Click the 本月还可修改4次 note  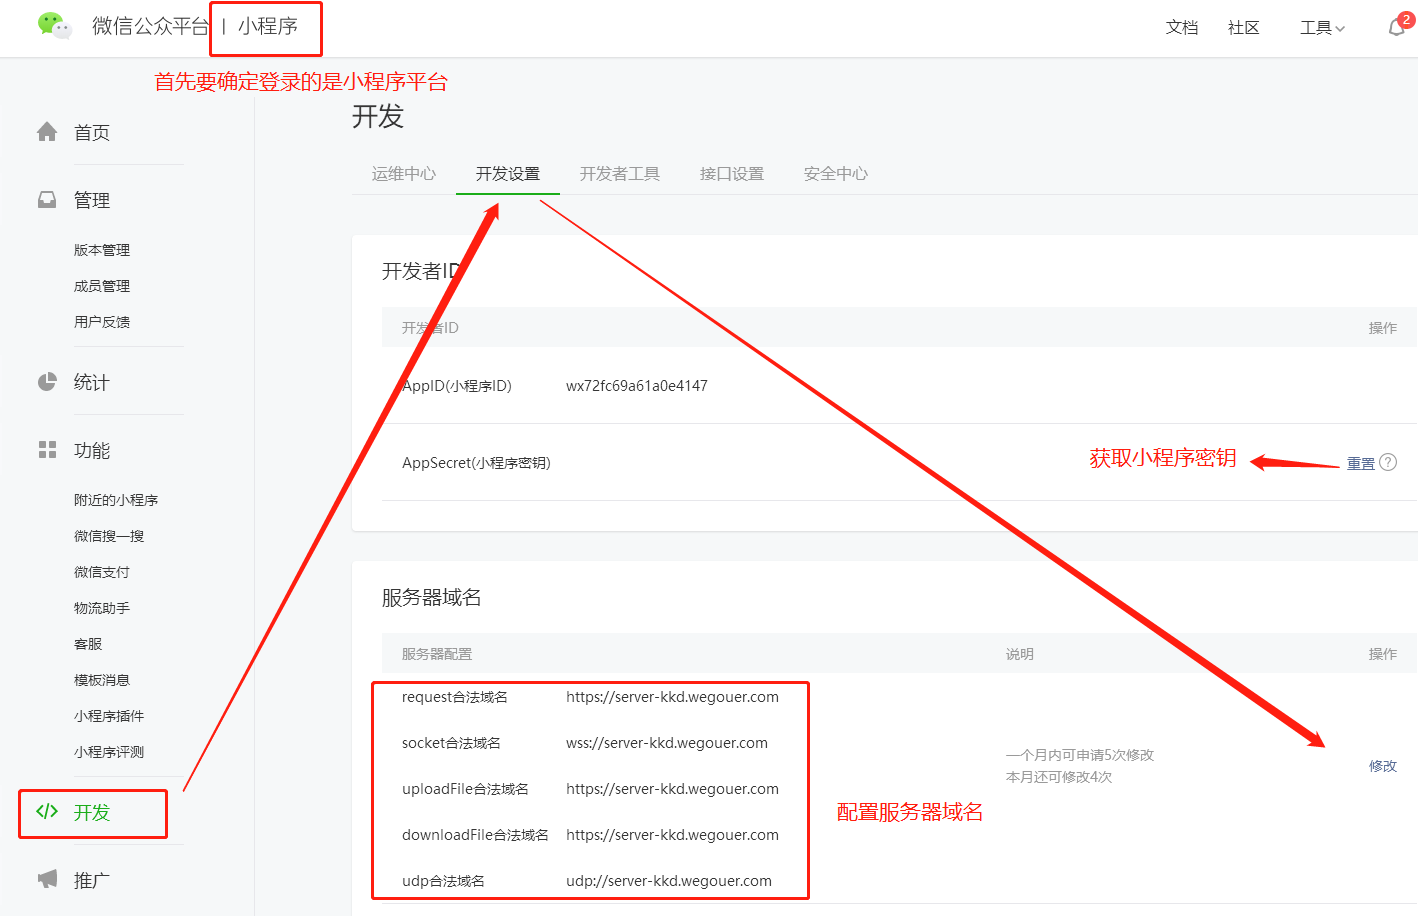(1059, 777)
